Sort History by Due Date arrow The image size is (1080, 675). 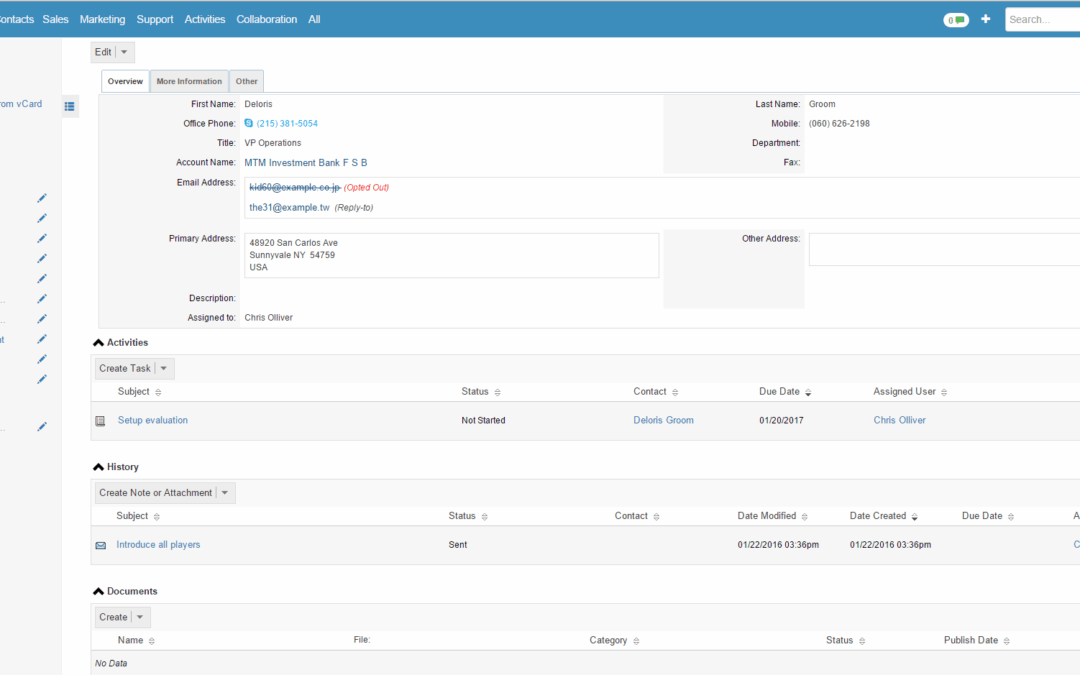[x=1011, y=517]
